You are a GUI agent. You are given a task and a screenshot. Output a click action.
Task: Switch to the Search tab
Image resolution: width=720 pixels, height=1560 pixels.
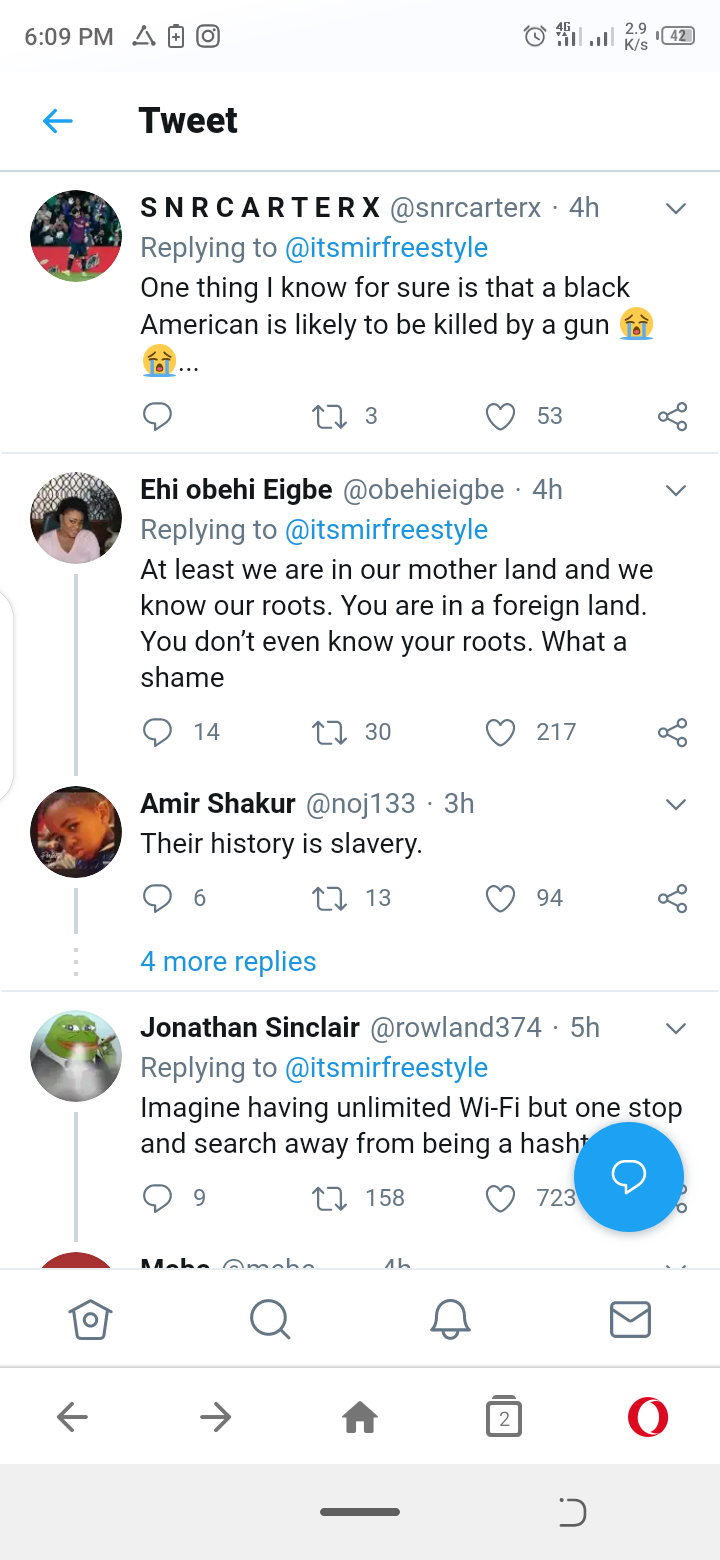[x=270, y=1319]
